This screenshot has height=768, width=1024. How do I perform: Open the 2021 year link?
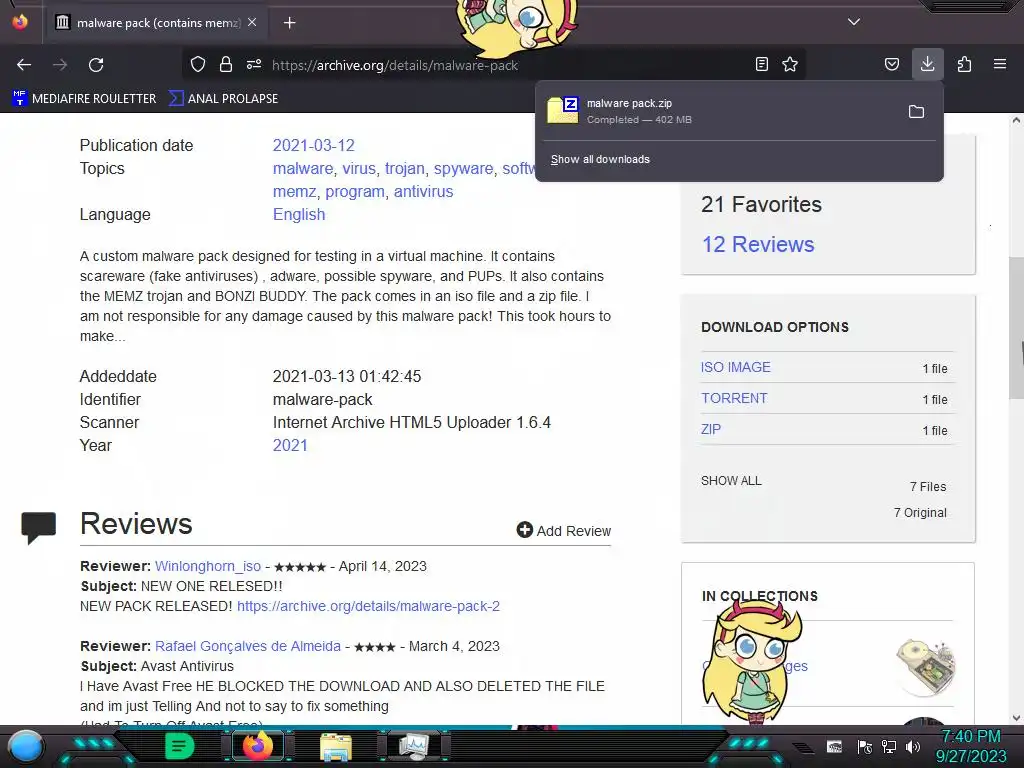(290, 445)
